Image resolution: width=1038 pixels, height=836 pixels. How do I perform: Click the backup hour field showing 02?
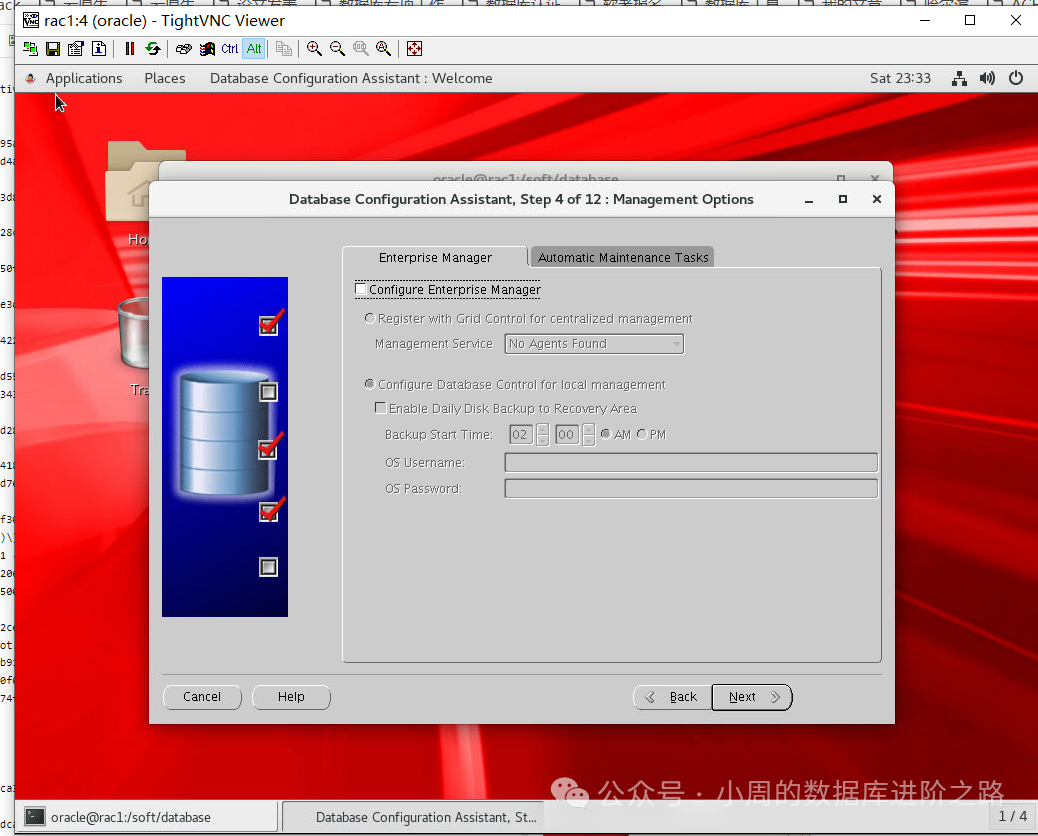tap(520, 434)
